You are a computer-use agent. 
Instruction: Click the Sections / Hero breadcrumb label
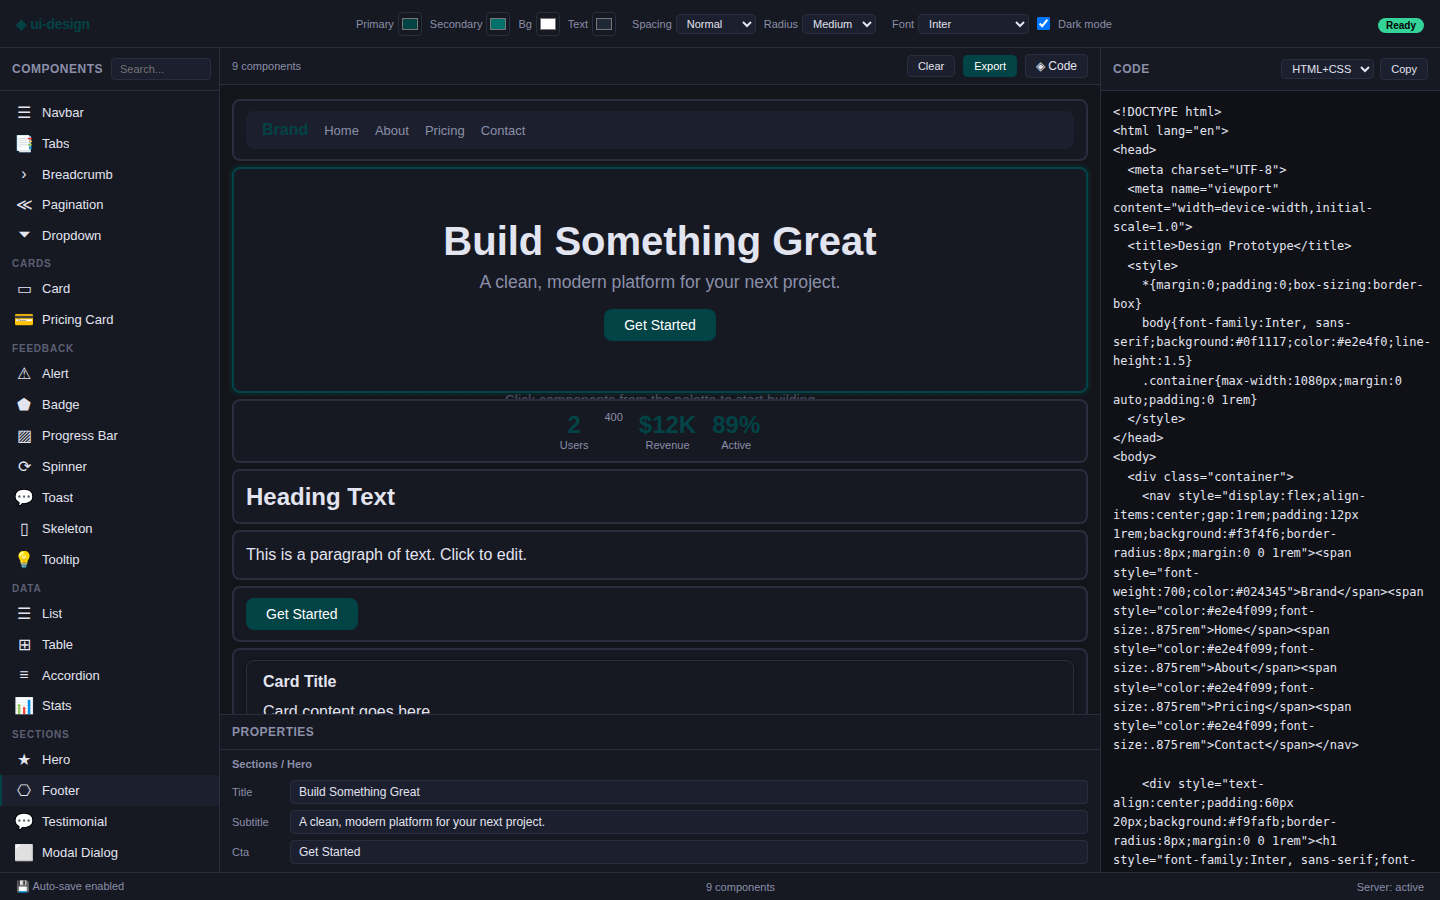pos(272,764)
